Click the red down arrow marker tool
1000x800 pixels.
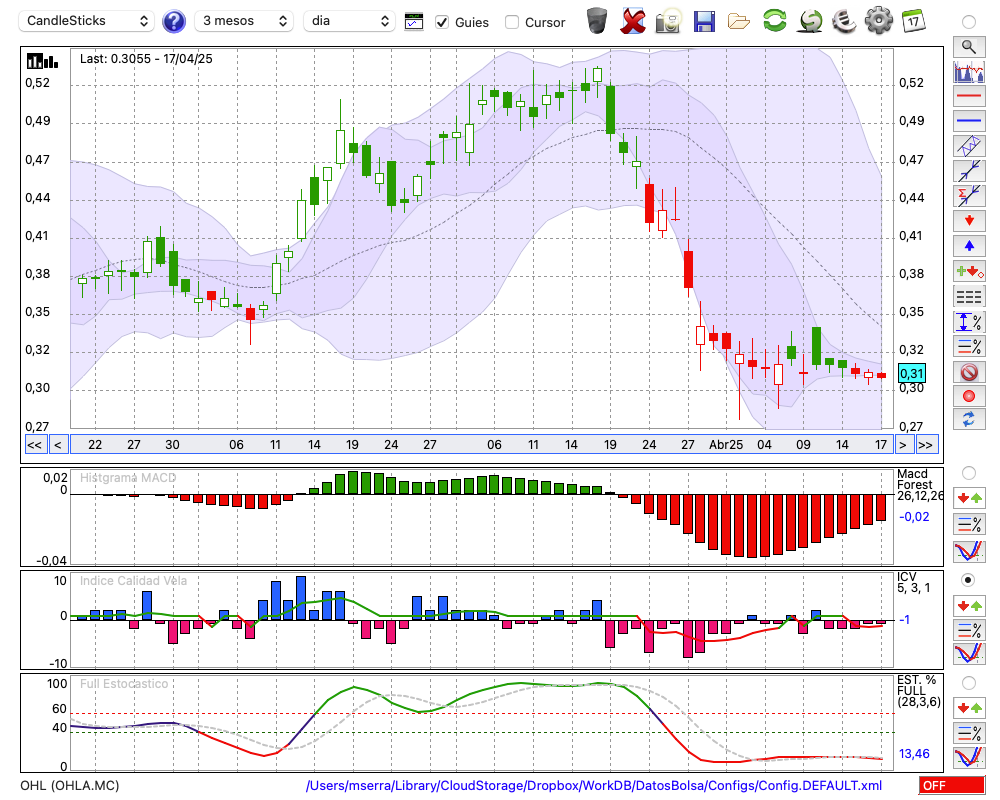pyautogui.click(x=969, y=221)
